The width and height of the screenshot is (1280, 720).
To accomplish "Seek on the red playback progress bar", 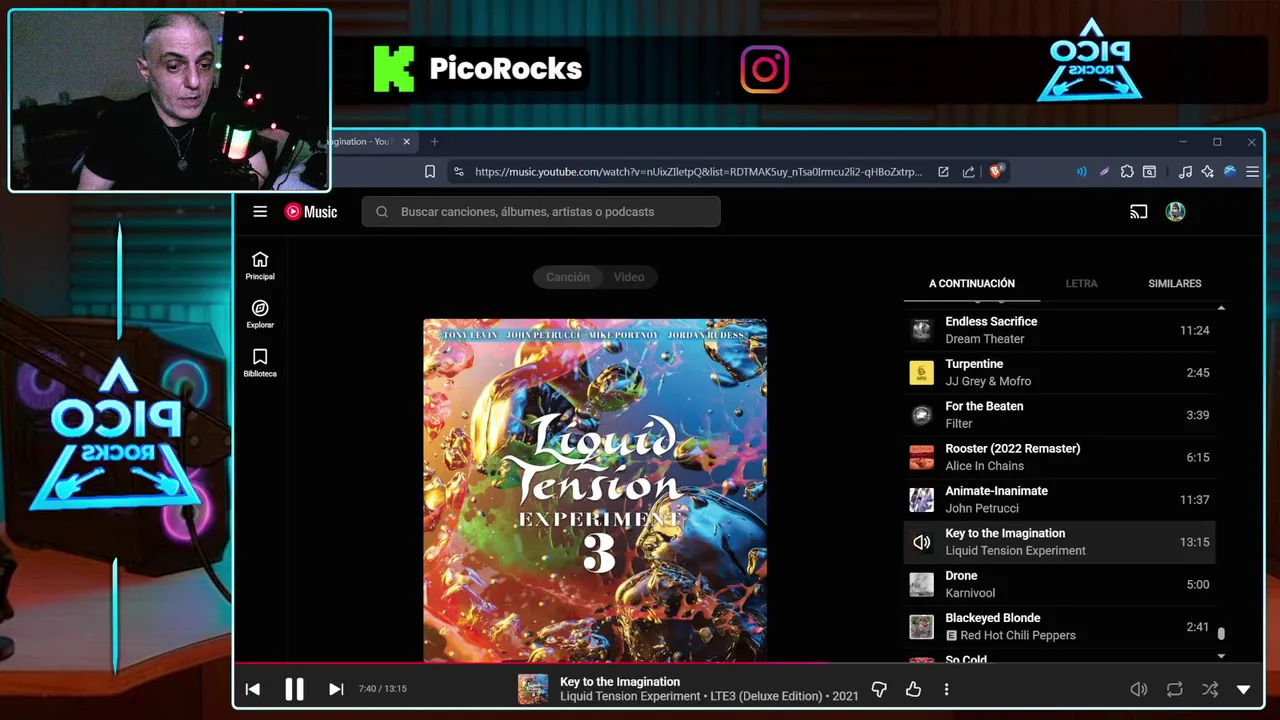I will click(x=748, y=662).
